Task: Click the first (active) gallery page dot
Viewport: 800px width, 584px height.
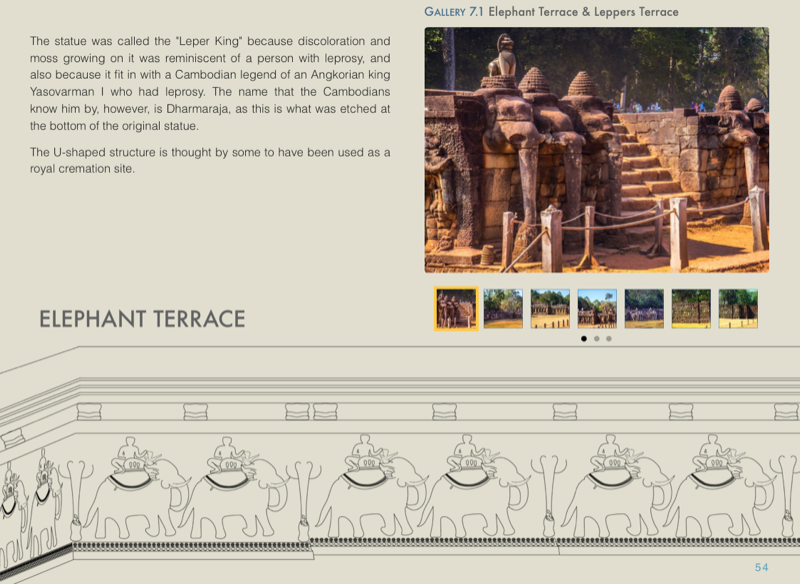Action: [x=584, y=339]
